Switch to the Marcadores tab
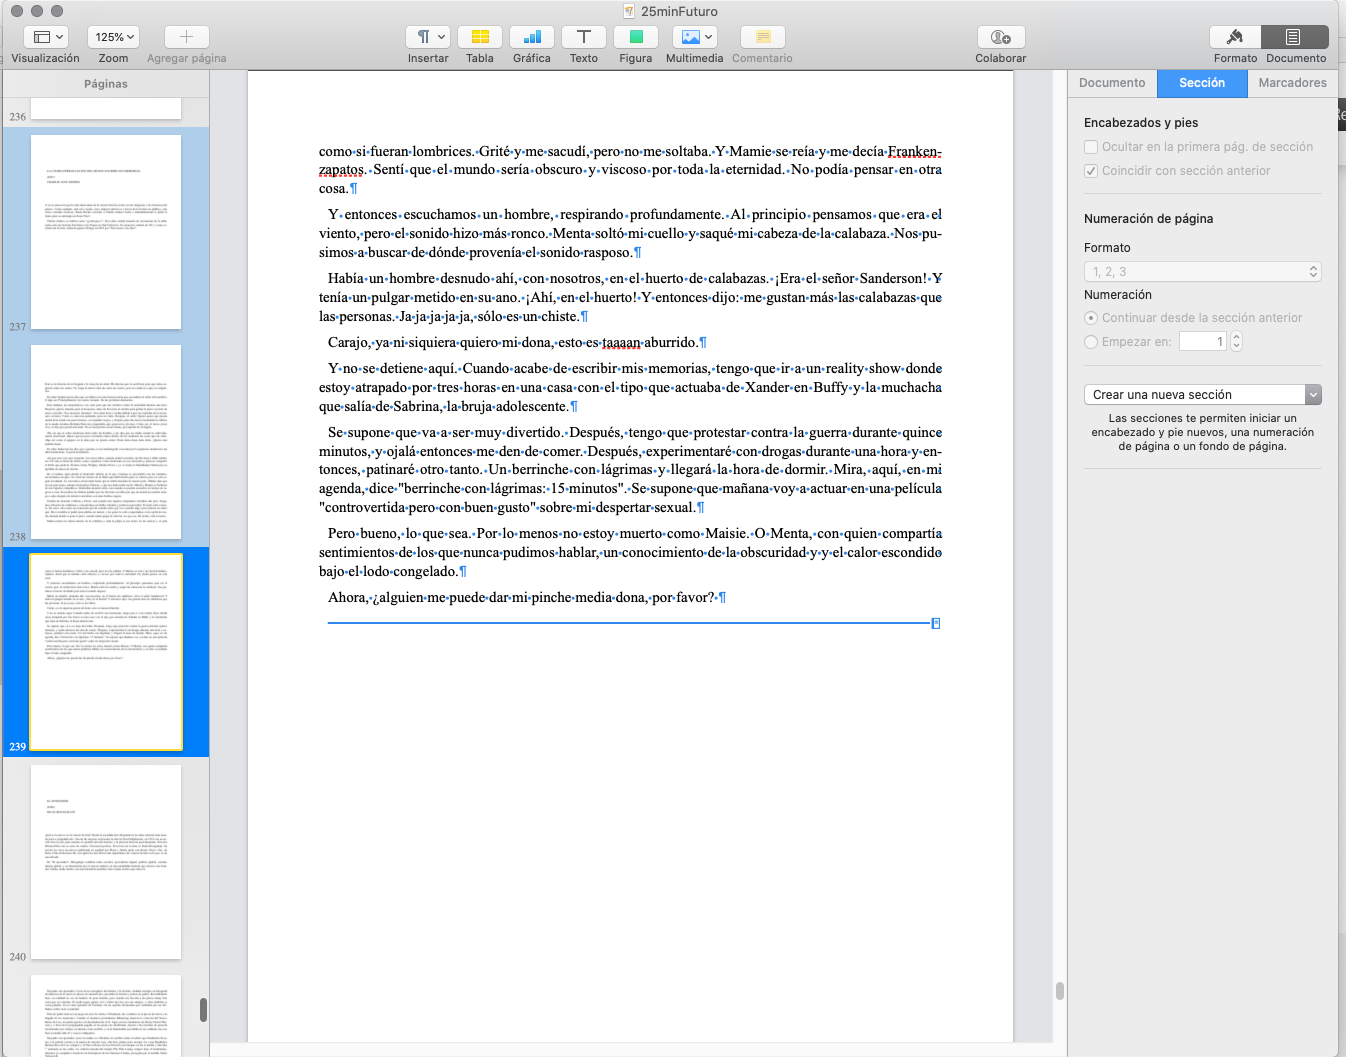 point(1292,83)
